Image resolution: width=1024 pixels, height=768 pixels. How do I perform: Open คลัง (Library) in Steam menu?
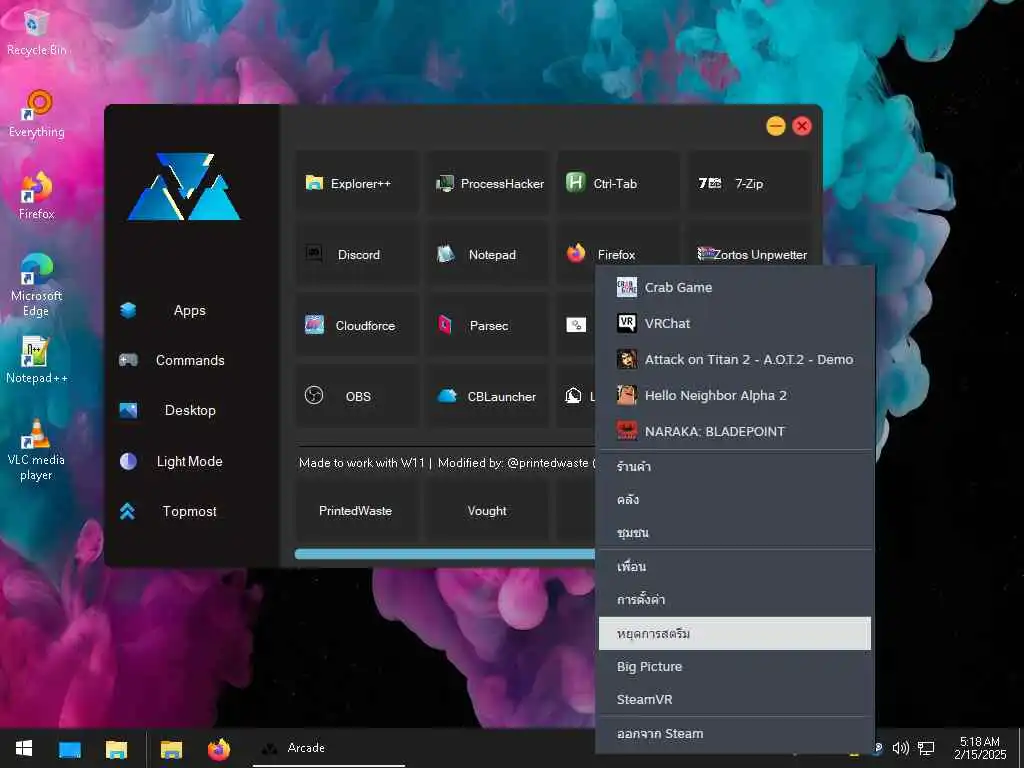pyautogui.click(x=735, y=500)
